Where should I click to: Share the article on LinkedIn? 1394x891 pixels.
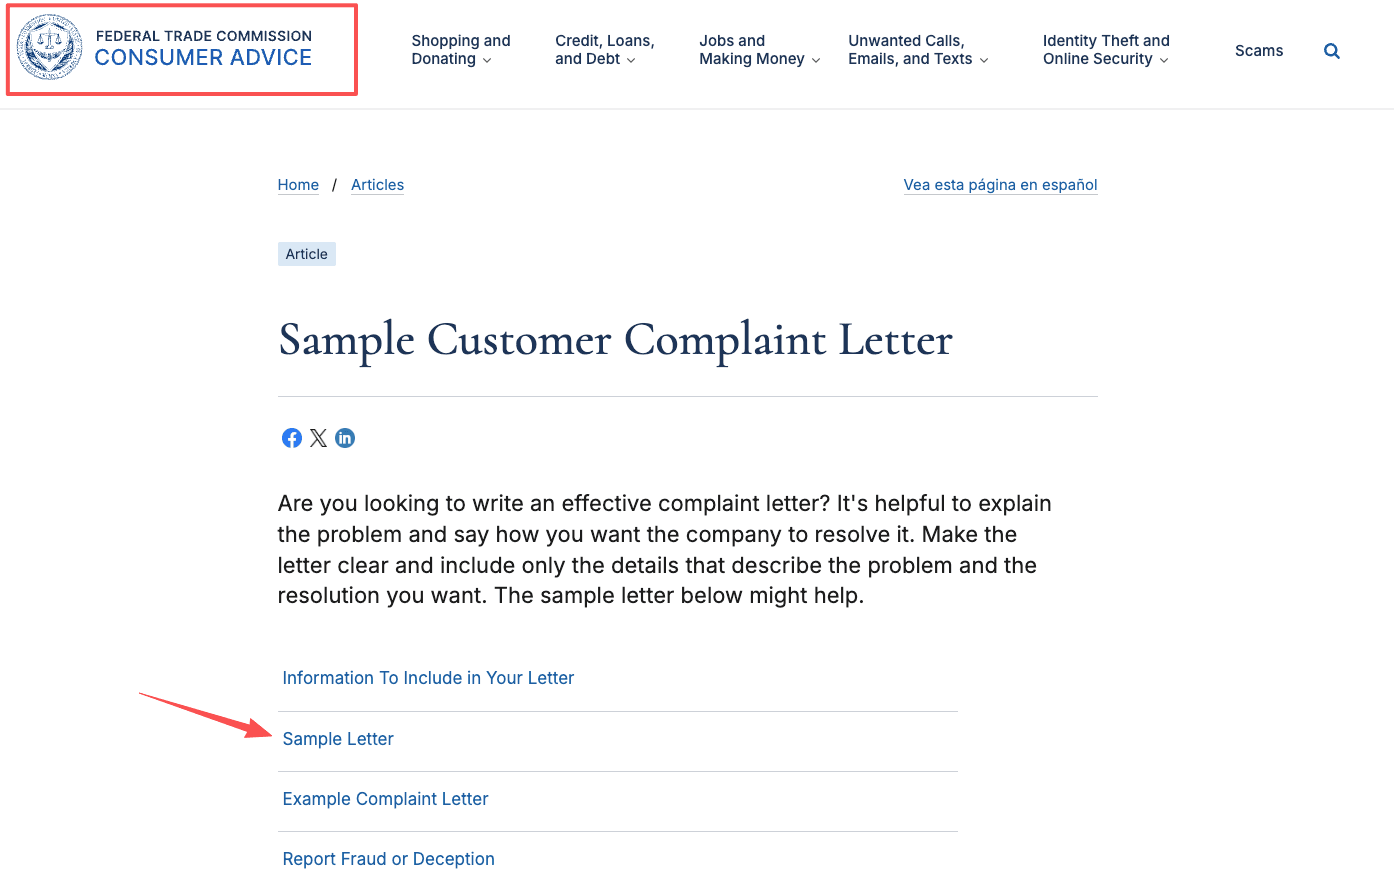344,438
